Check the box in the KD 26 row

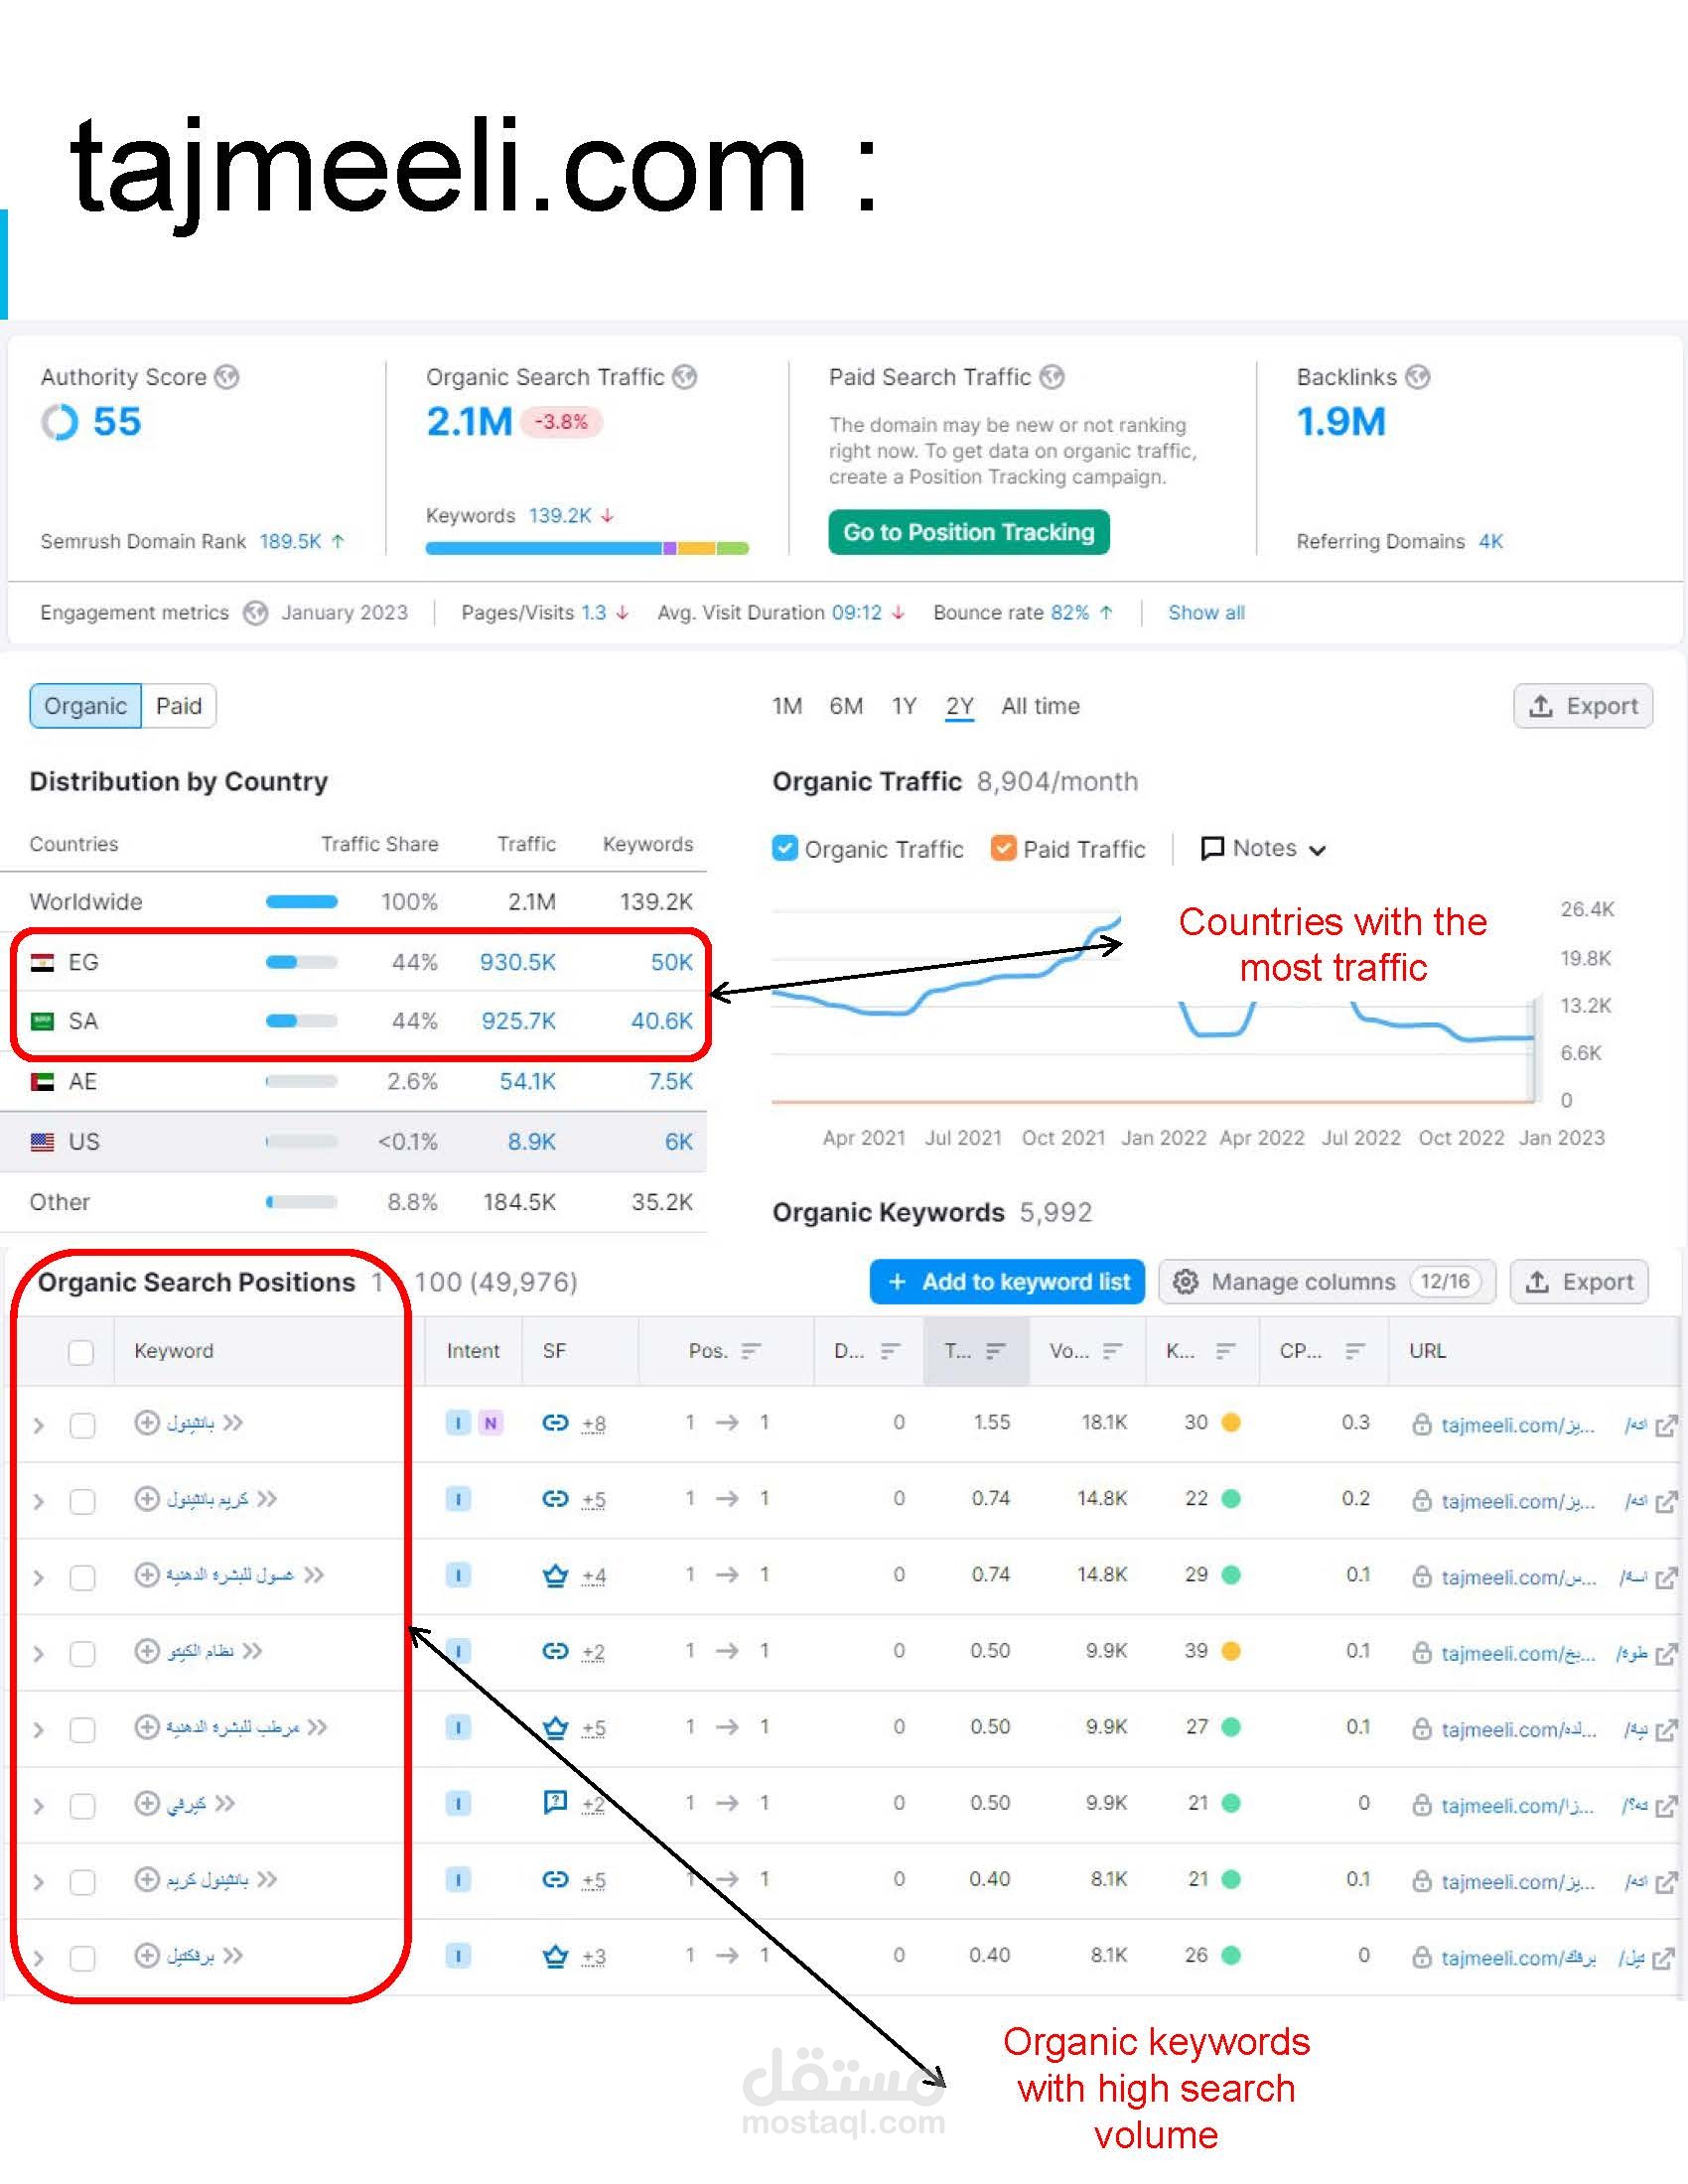coord(82,1957)
